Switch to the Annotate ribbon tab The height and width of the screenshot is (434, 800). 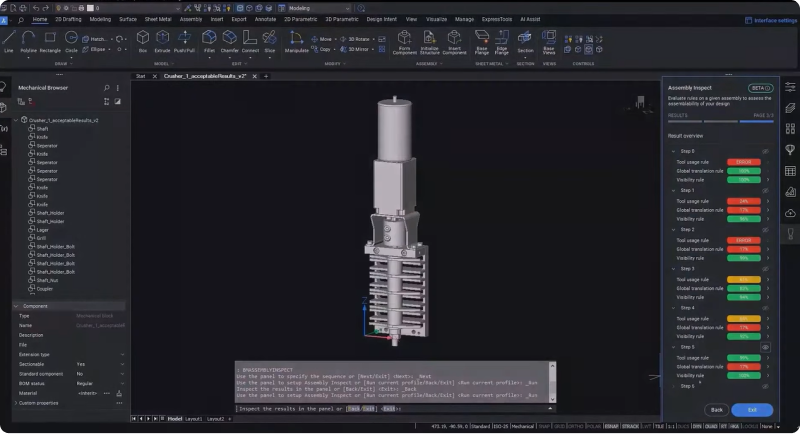coord(265,19)
